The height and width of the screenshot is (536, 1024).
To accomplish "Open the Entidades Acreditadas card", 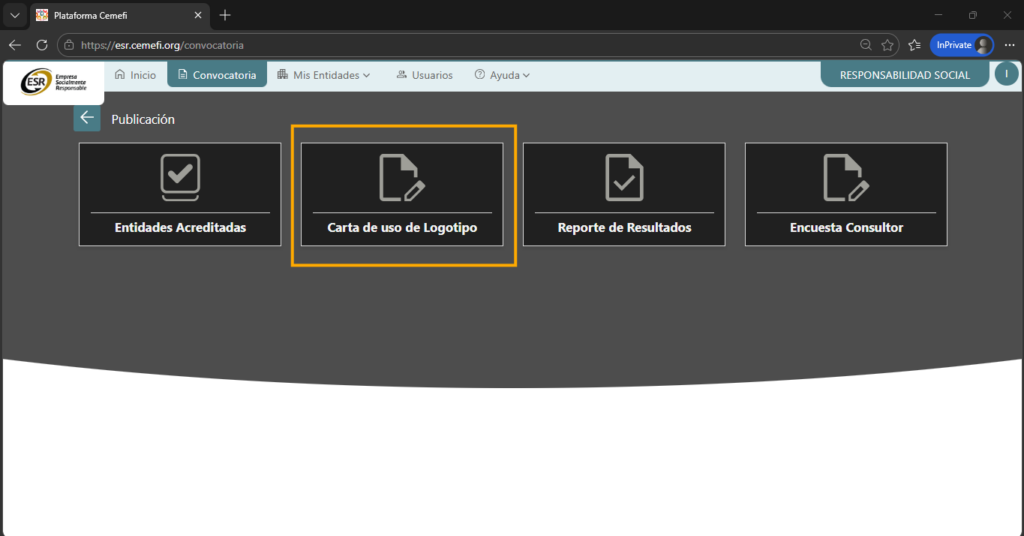I will pyautogui.click(x=180, y=194).
